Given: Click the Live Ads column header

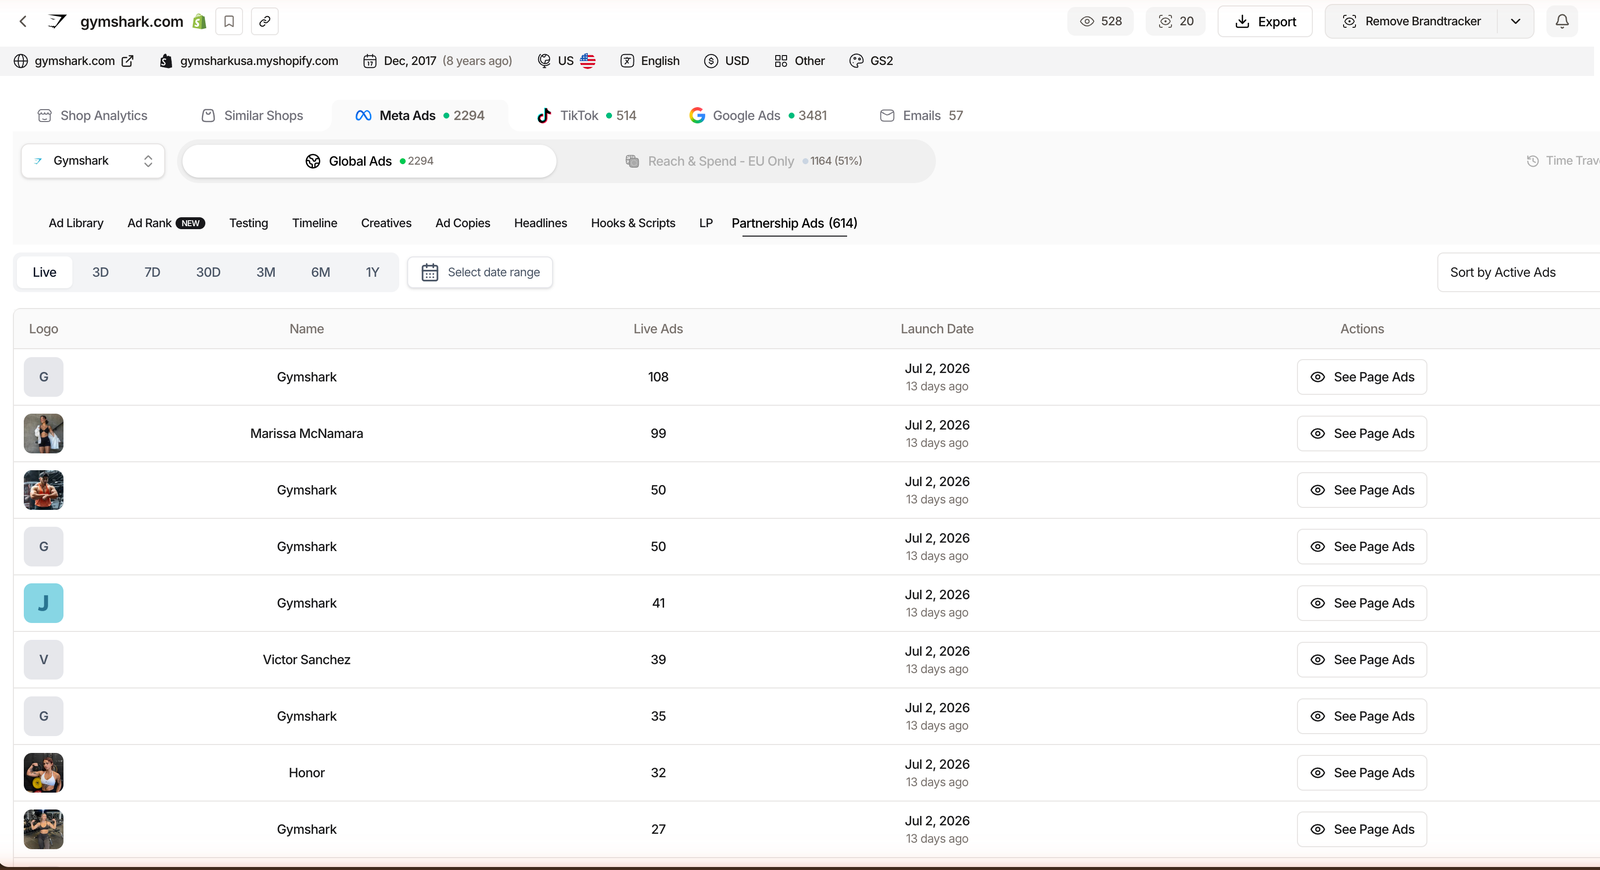Looking at the screenshot, I should coord(658,329).
